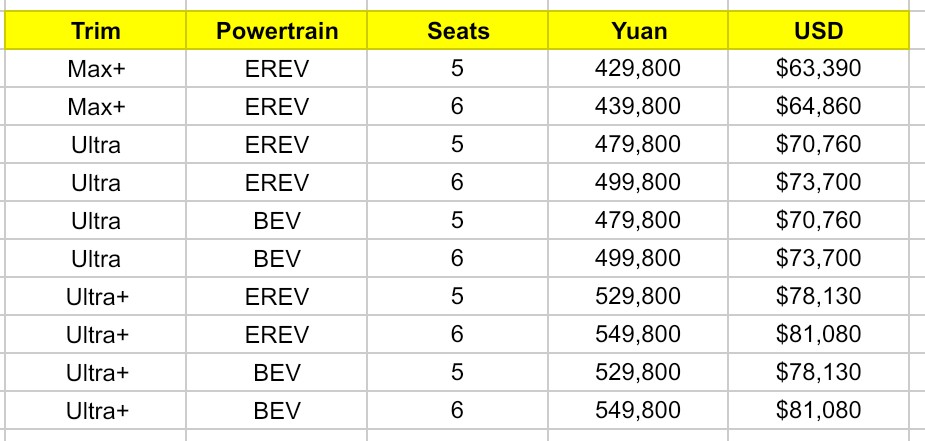Select the Seats header cell
This screenshot has height=441, width=925.
(458, 31)
